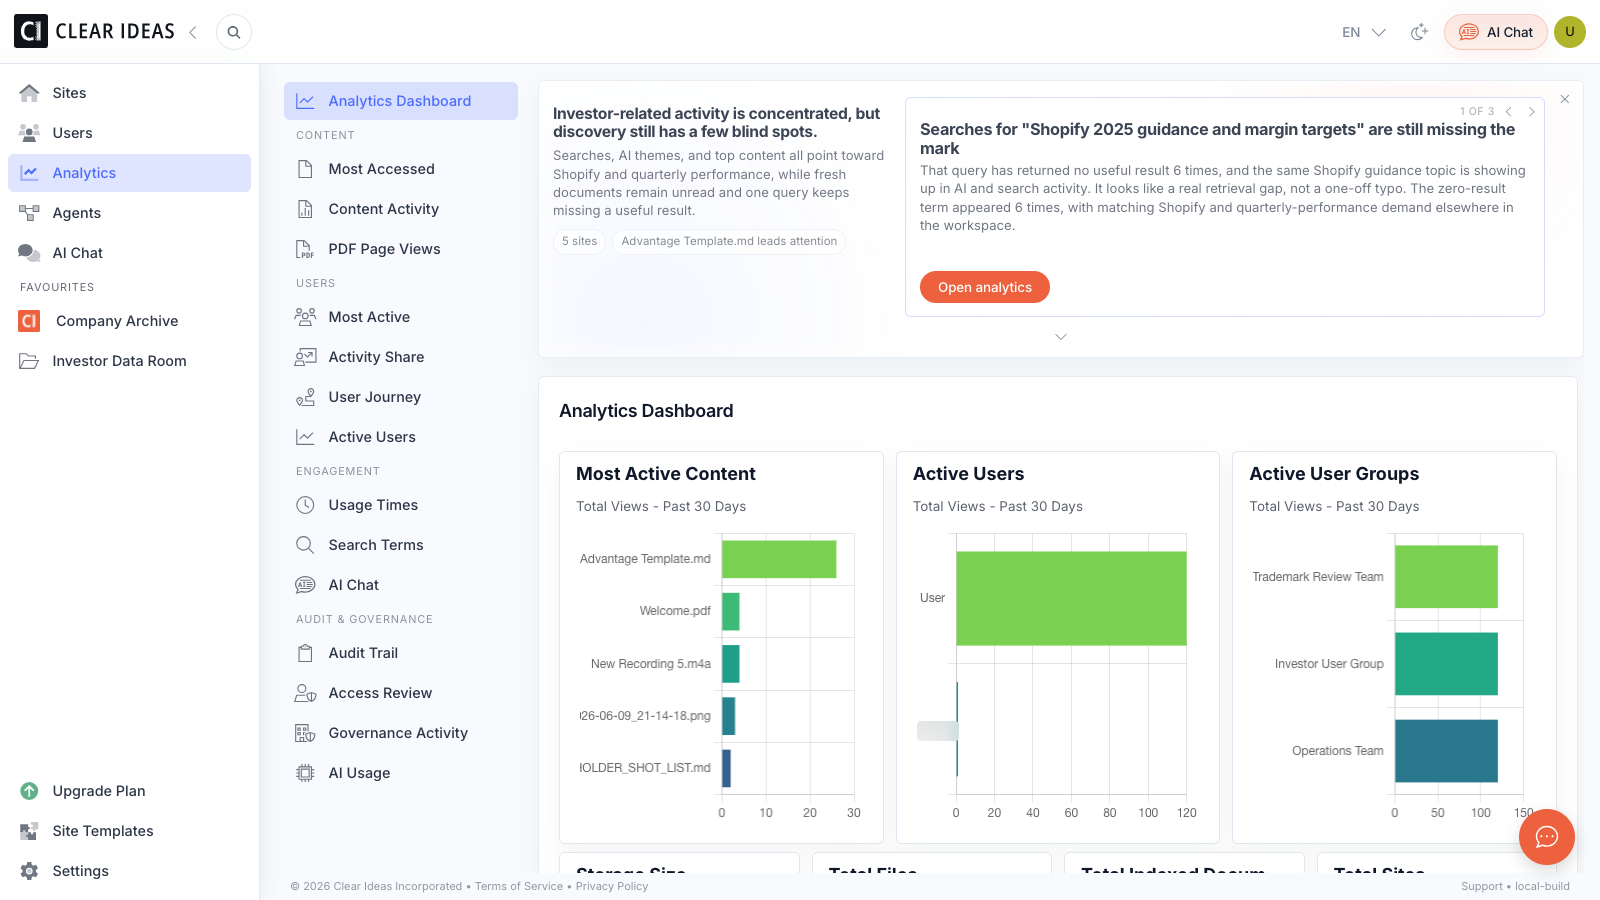The height and width of the screenshot is (900, 1600).
Task: Collapse sidebar with the left chevron
Action: coord(193,32)
